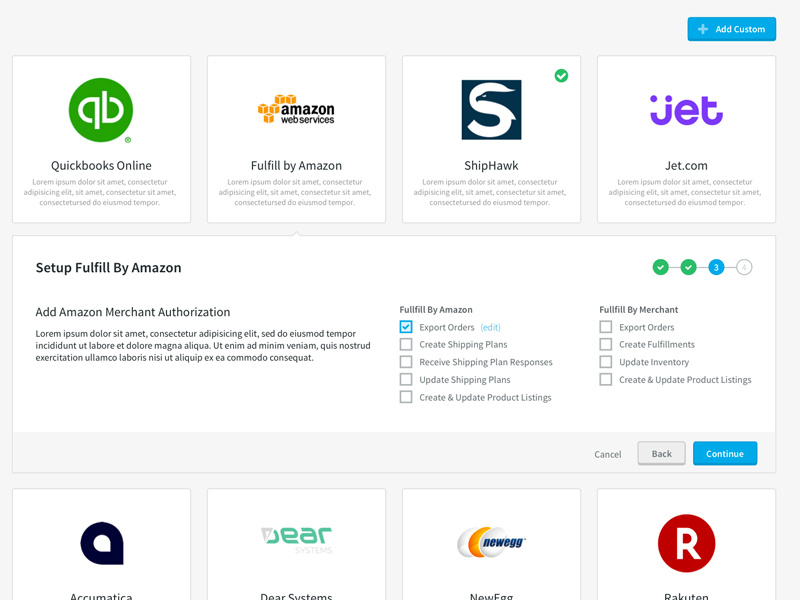
Task: Click the Jet.com logo
Action: tap(686, 110)
